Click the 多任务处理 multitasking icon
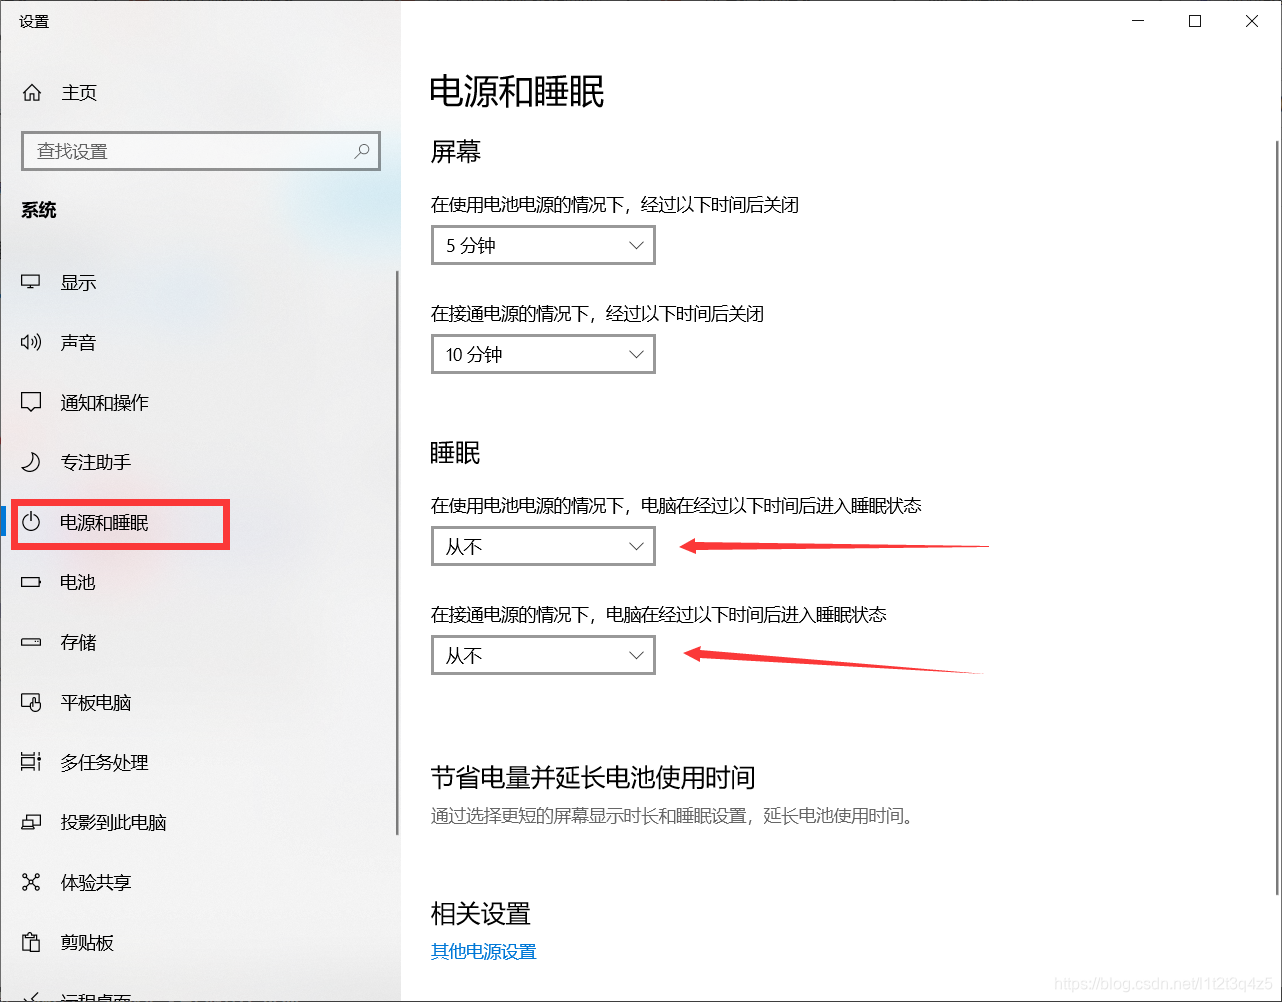1282x1002 pixels. (31, 762)
